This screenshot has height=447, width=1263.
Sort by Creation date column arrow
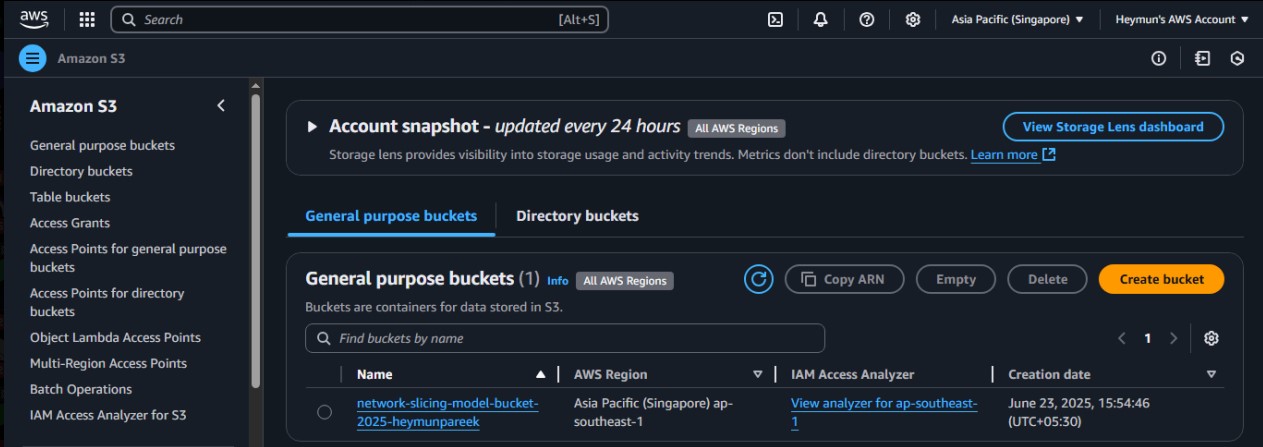pos(1211,374)
